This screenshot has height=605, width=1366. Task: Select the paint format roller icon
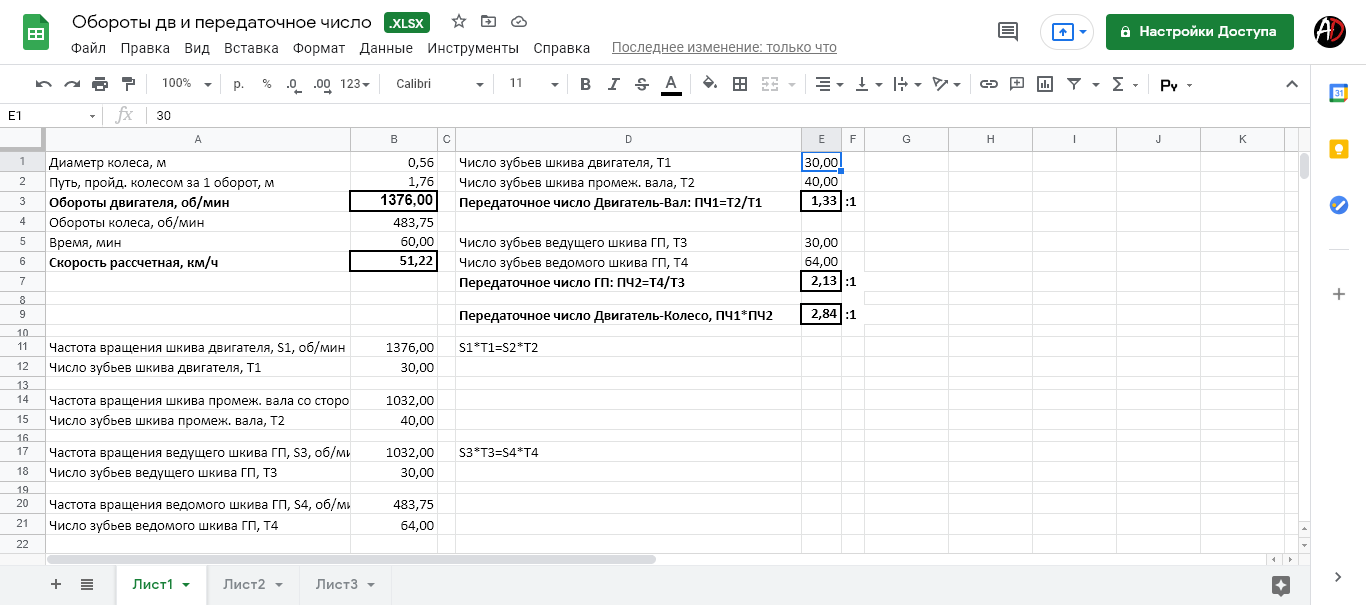(128, 84)
